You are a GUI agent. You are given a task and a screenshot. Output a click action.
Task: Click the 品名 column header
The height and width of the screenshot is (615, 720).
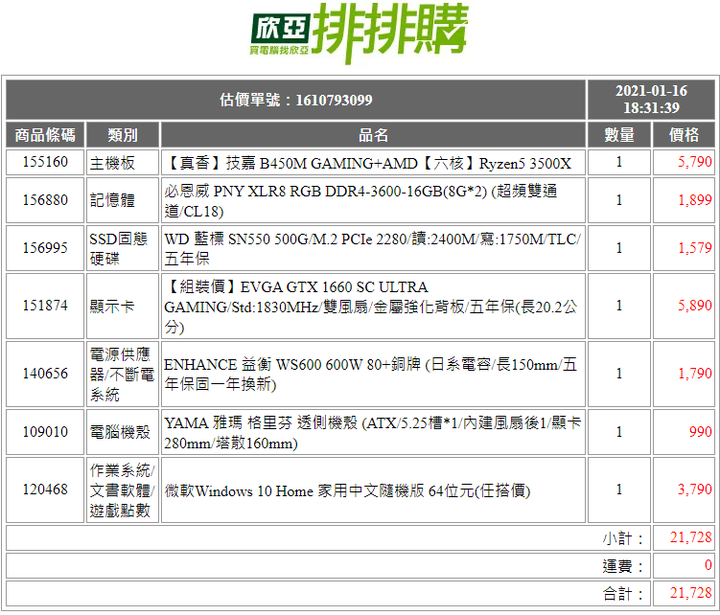click(373, 135)
